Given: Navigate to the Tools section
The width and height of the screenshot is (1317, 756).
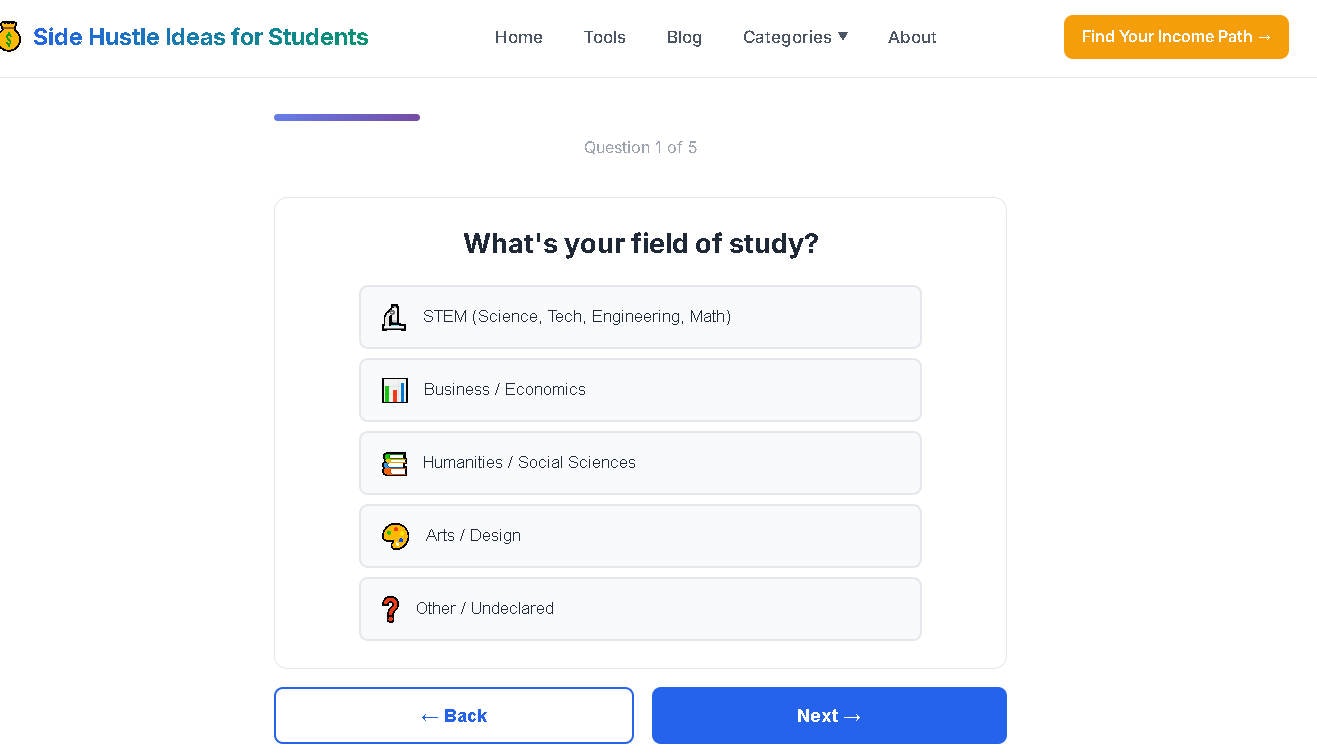Looking at the screenshot, I should click(604, 37).
